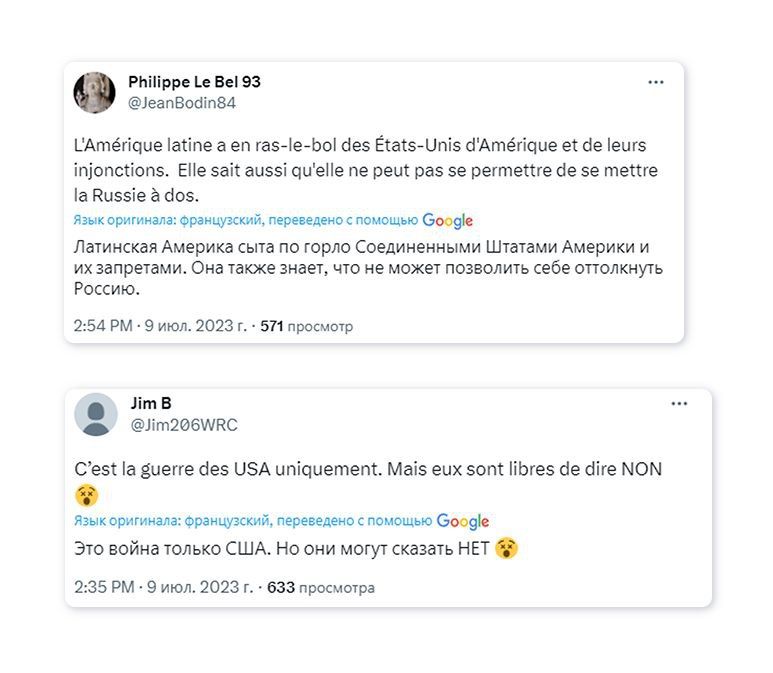Open more options on Philippe Le Bel's tweet
This screenshot has height=673, width=773.
pos(656,82)
